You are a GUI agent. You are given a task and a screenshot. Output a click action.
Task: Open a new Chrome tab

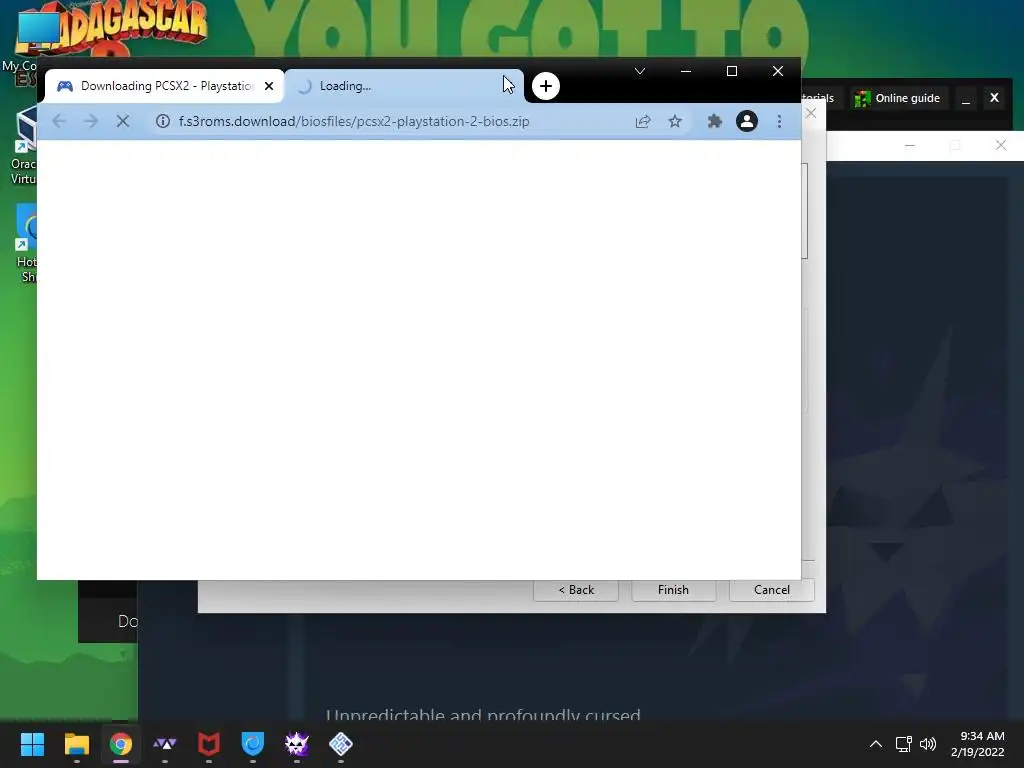click(546, 86)
